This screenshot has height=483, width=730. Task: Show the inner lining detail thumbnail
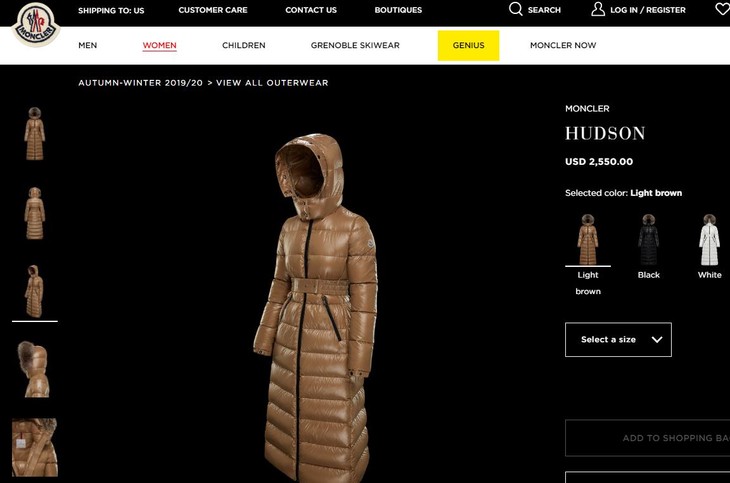[35, 447]
